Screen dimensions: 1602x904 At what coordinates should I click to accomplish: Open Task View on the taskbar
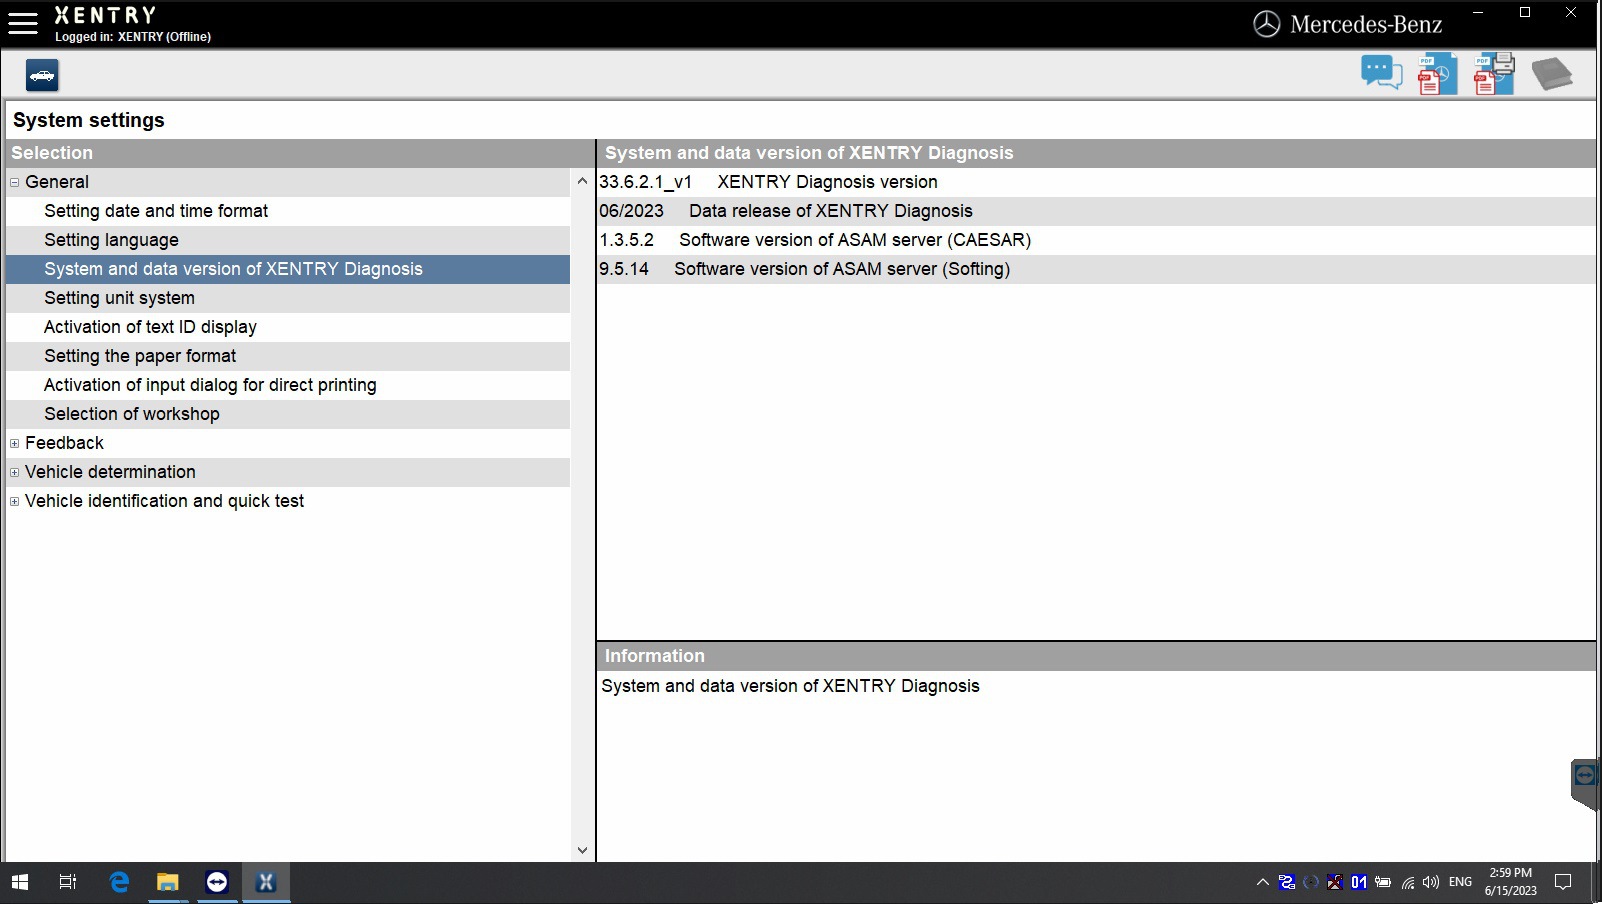coord(68,882)
